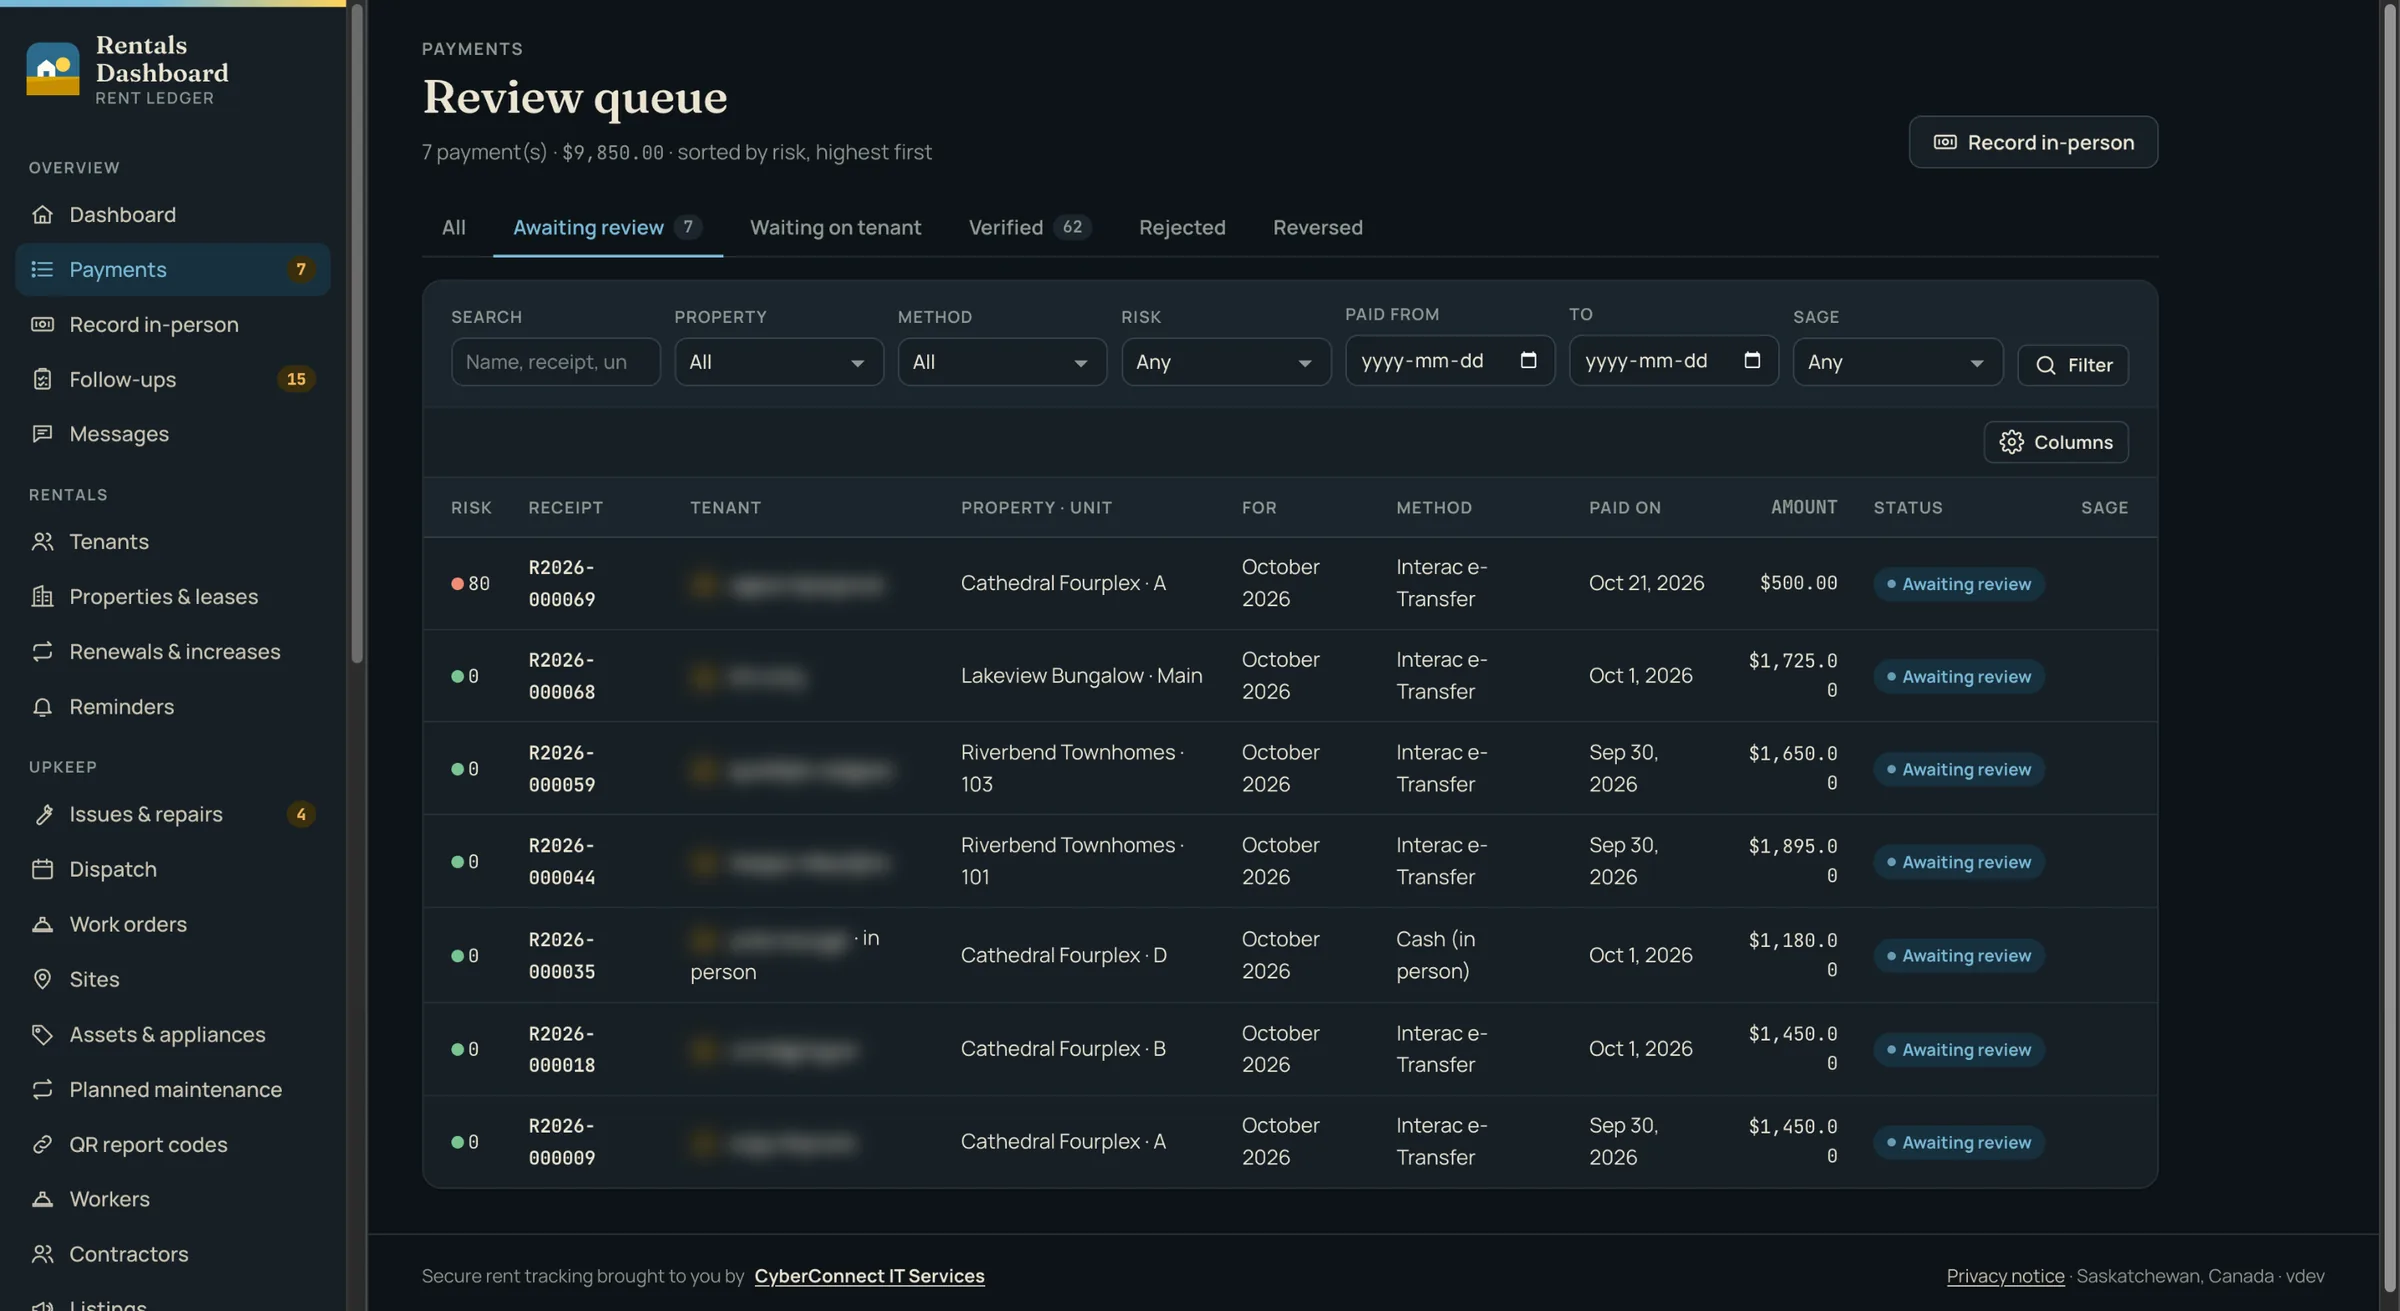Viewport: 2400px width, 1311px height.
Task: Click the Record in-person button at top right
Action: coord(2033,142)
